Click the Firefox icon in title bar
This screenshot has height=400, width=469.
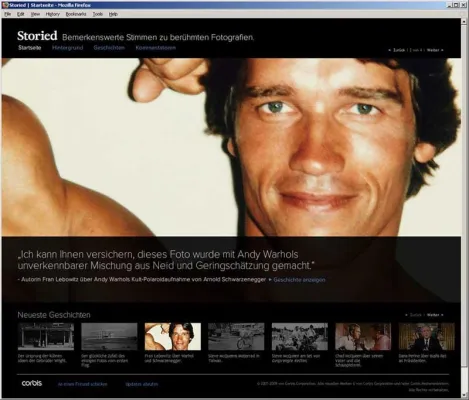5,5
